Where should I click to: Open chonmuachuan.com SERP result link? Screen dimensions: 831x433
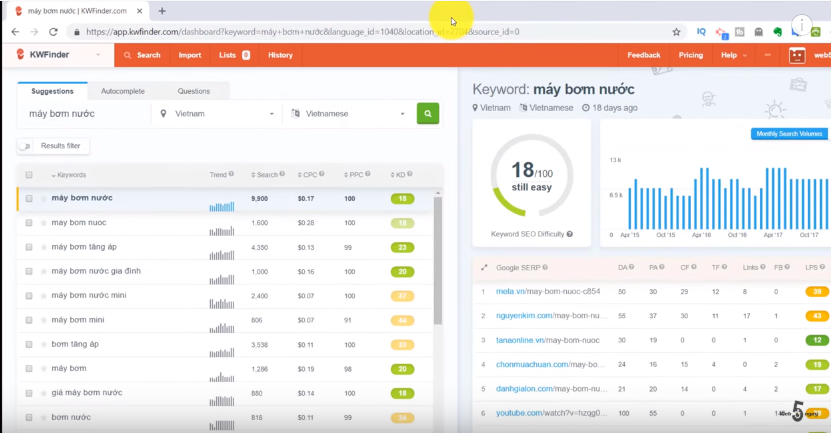[550, 365]
